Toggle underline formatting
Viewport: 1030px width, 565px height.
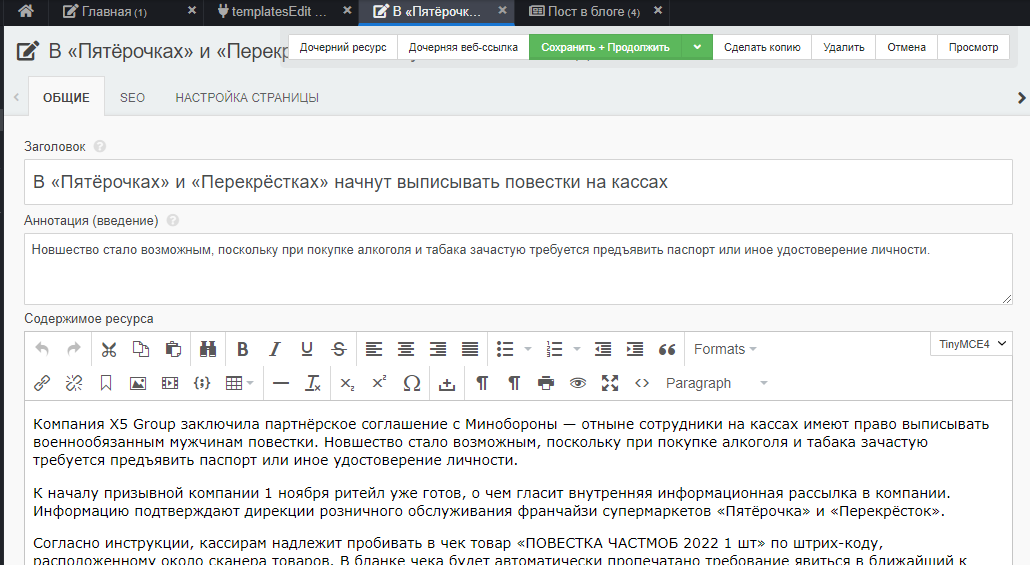click(x=307, y=349)
